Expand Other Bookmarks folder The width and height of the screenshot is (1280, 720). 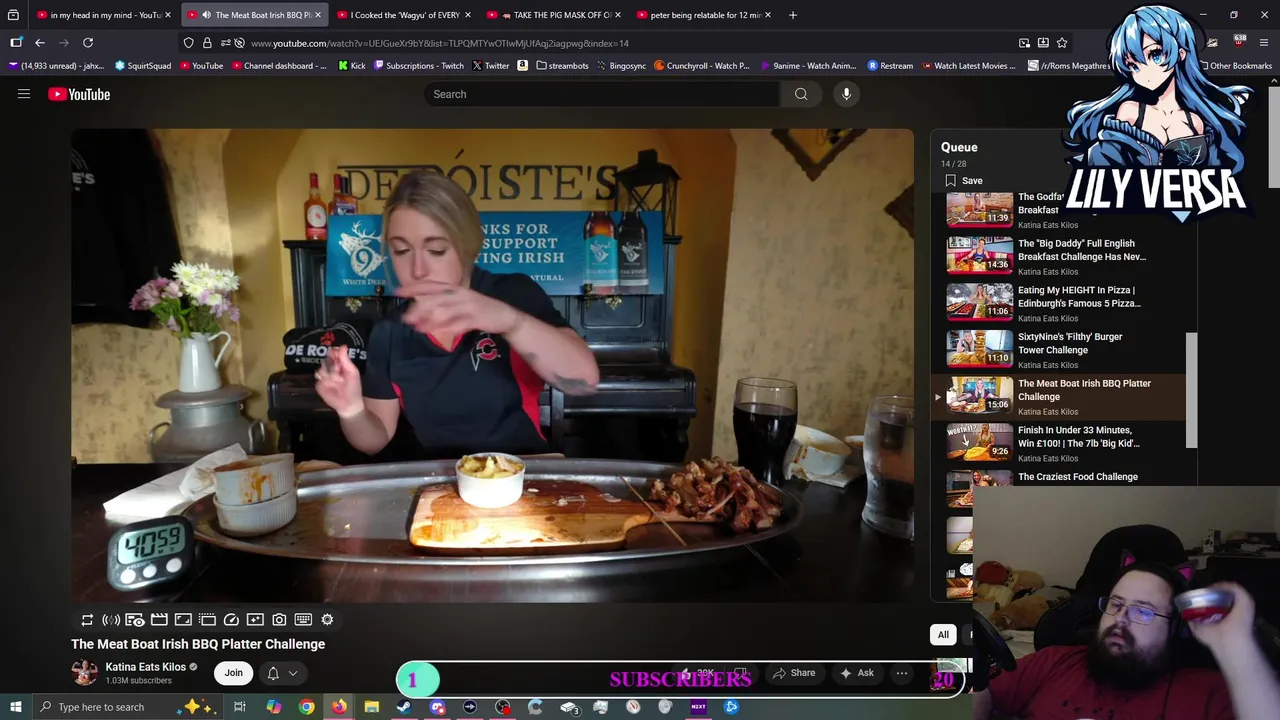(1235, 66)
